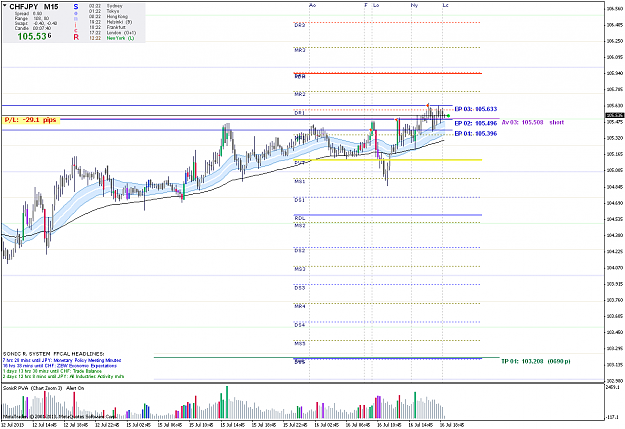This screenshot has height=429, width=625.
Task: Click the Frankfurt session clock row
Action: (x=107, y=27)
